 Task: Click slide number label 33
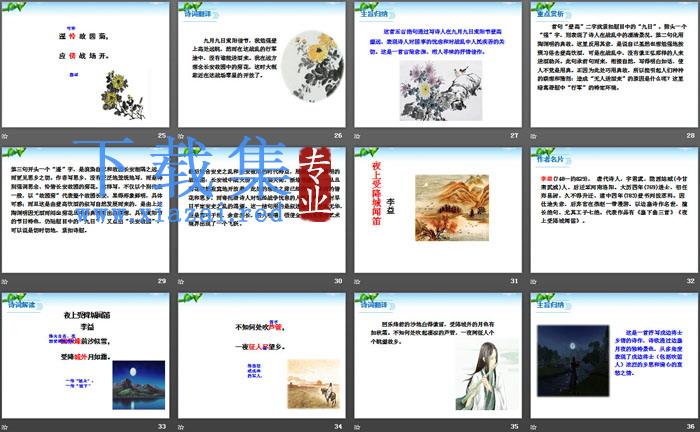(162, 426)
